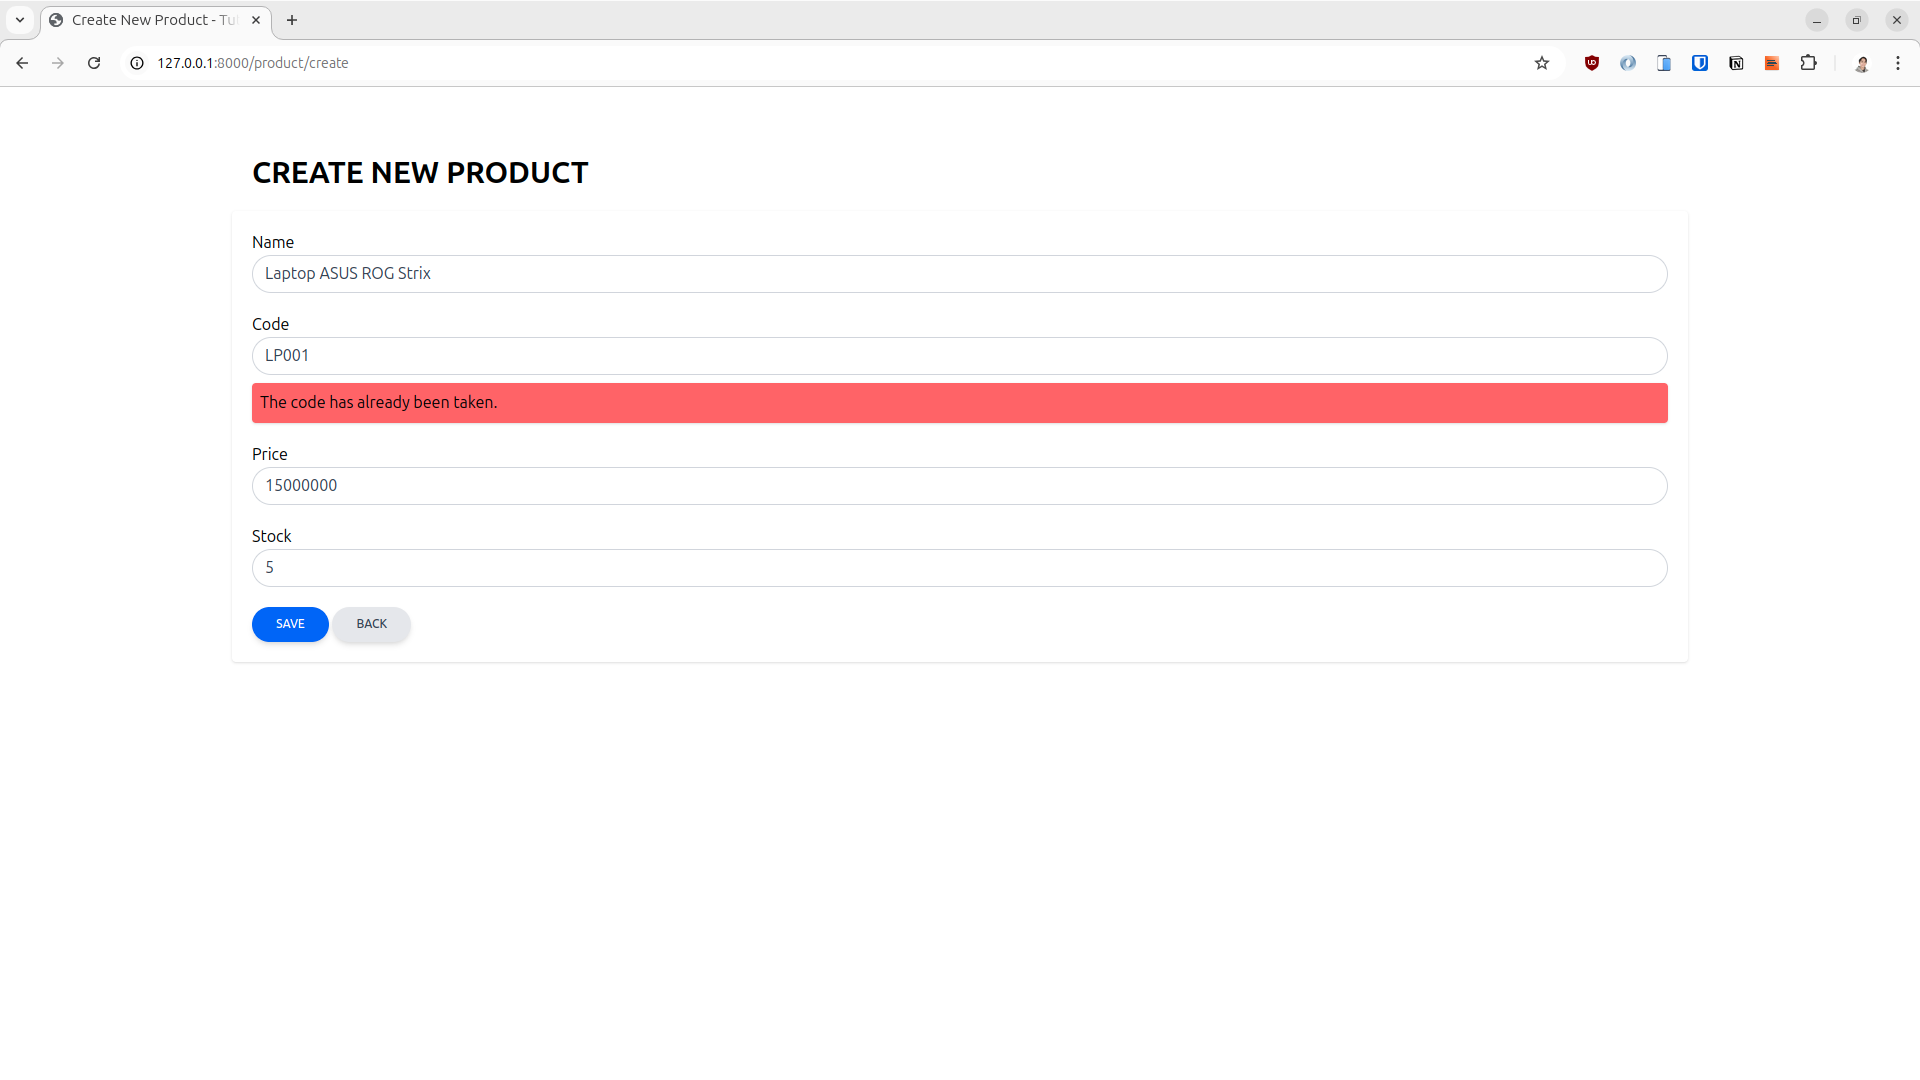Open the Bitwarden password manager extension
This screenshot has height=1080, width=1920.
click(x=1700, y=62)
